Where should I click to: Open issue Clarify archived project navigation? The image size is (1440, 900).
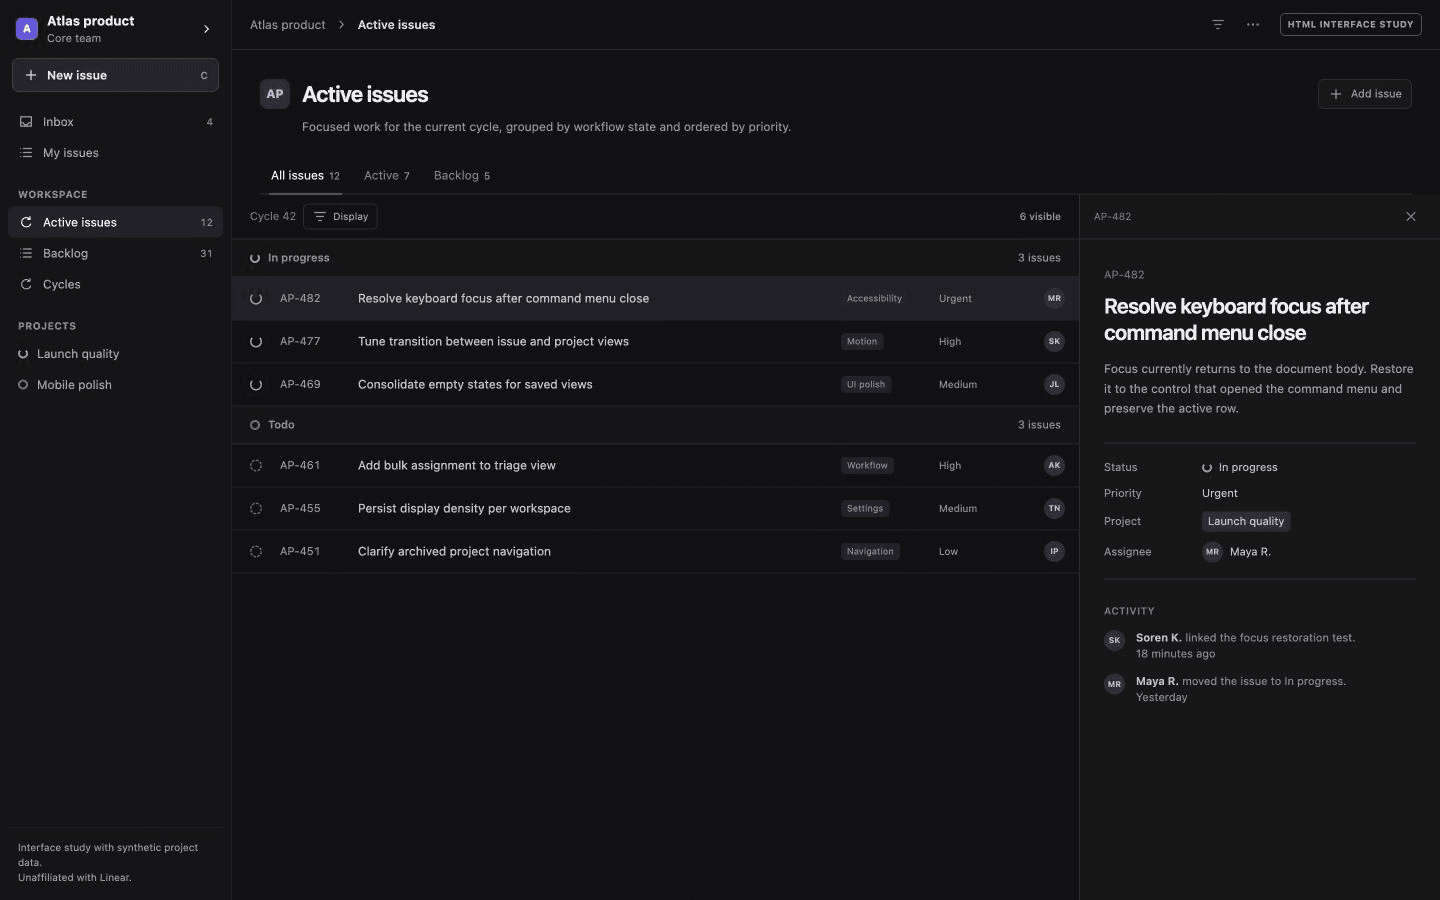click(655, 552)
